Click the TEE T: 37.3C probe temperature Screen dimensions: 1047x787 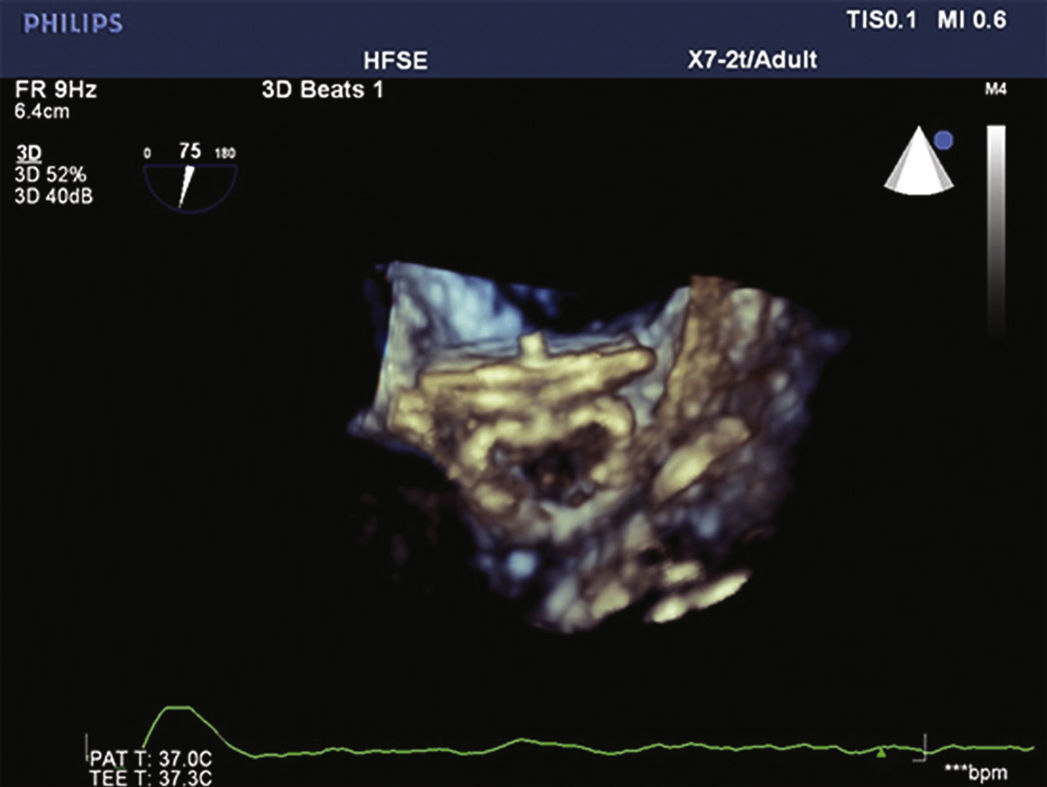pyautogui.click(x=150, y=778)
